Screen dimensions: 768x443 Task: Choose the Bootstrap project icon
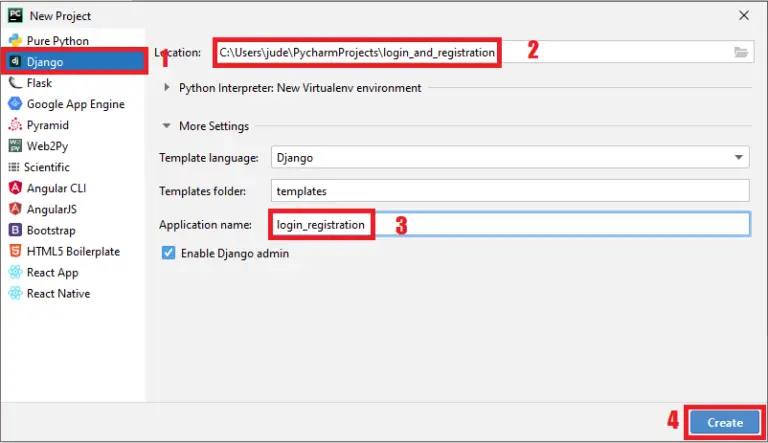[15, 230]
